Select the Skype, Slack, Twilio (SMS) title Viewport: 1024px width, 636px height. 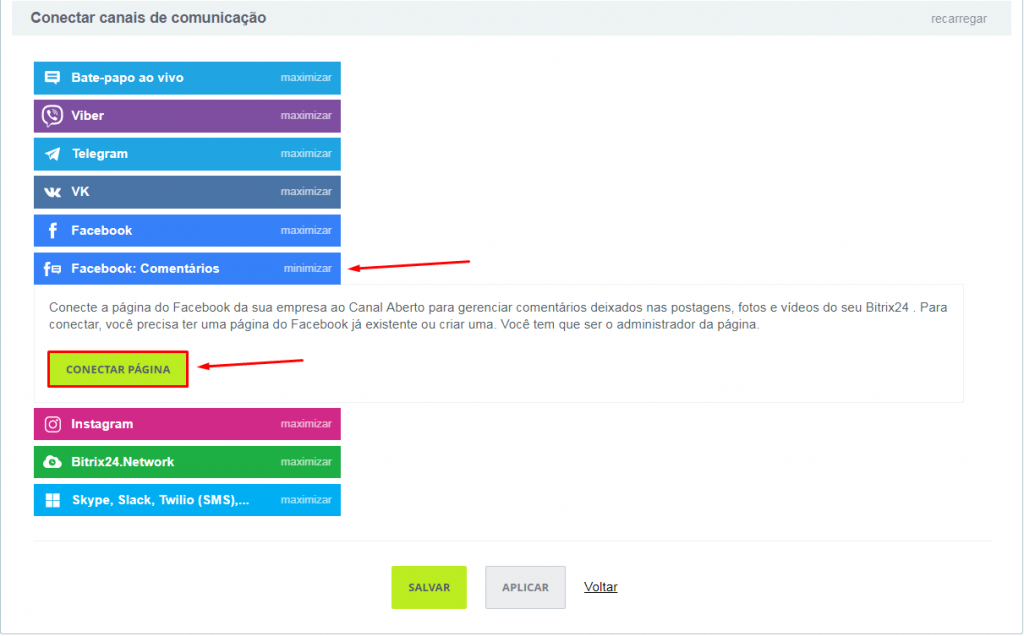pos(161,500)
